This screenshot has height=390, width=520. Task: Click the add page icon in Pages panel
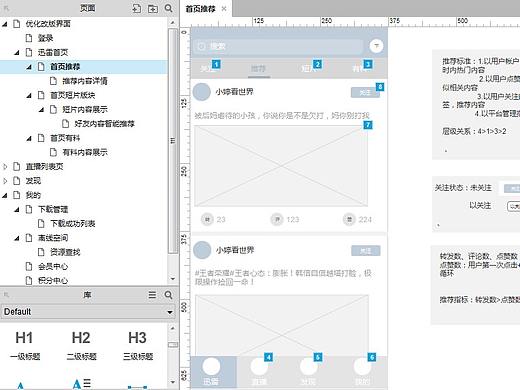137,8
